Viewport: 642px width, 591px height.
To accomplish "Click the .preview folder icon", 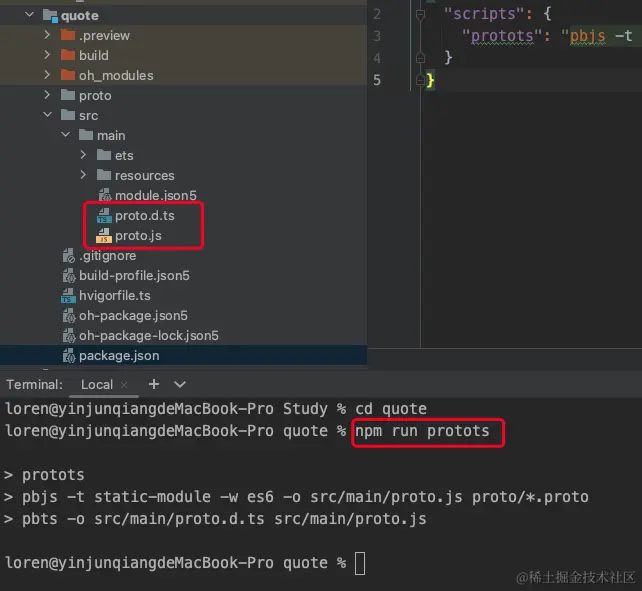I will click(x=68, y=35).
